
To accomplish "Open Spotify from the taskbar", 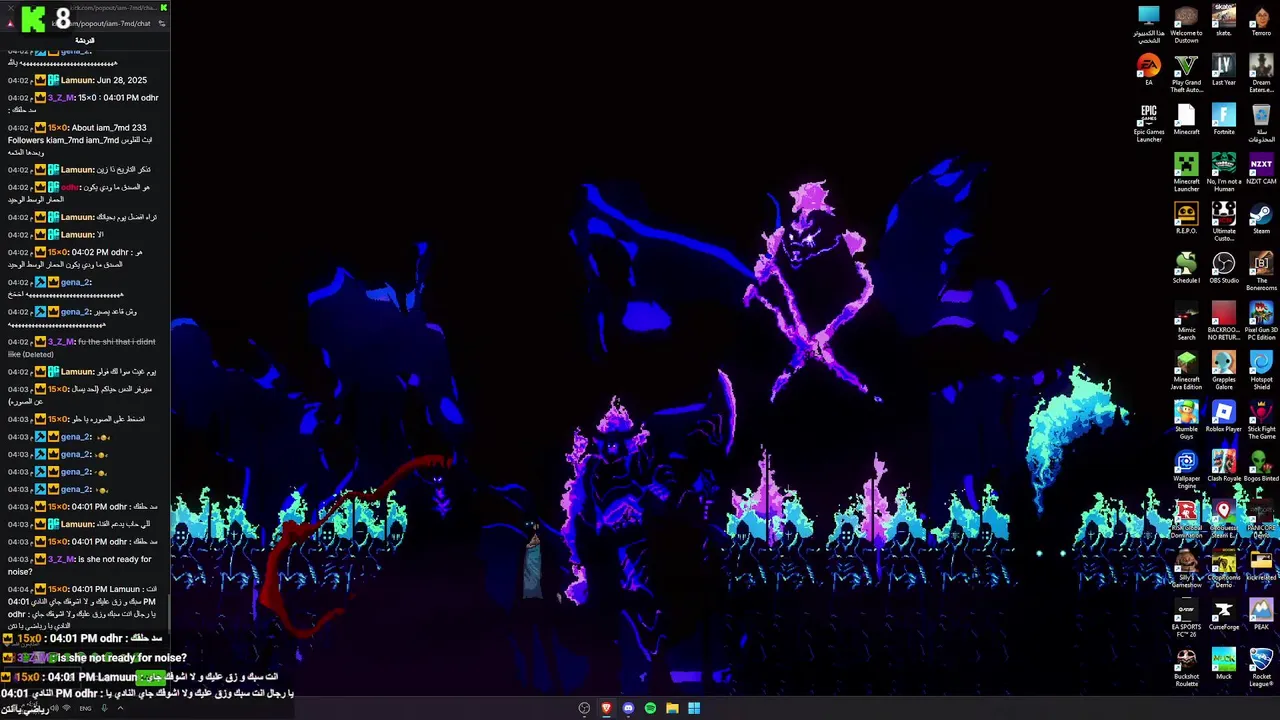I will coord(650,708).
